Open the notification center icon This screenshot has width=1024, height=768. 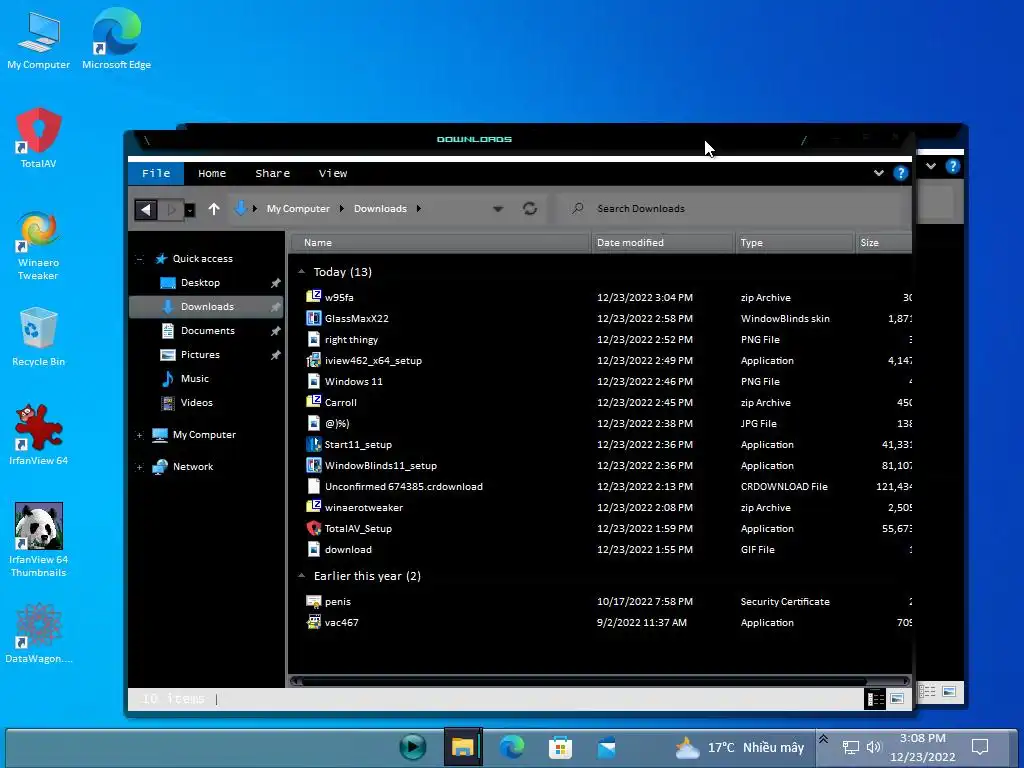[980, 746]
